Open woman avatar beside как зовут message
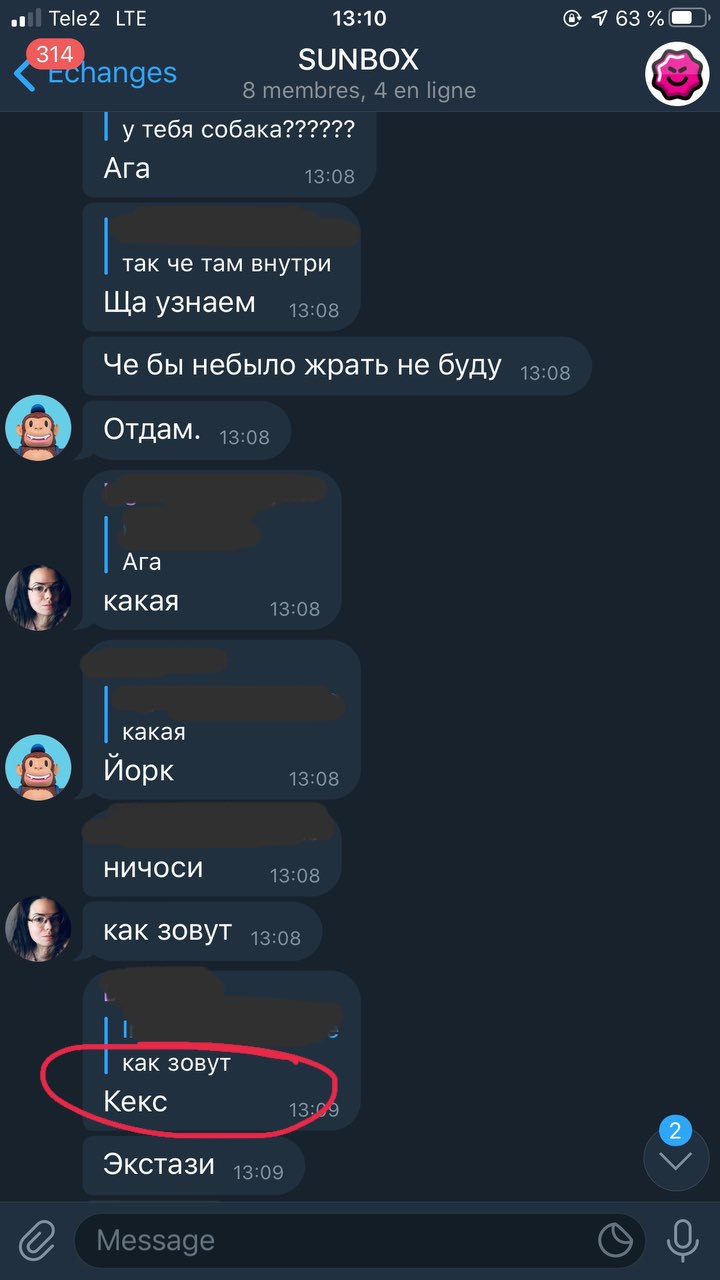The image size is (720, 1280). 39,929
